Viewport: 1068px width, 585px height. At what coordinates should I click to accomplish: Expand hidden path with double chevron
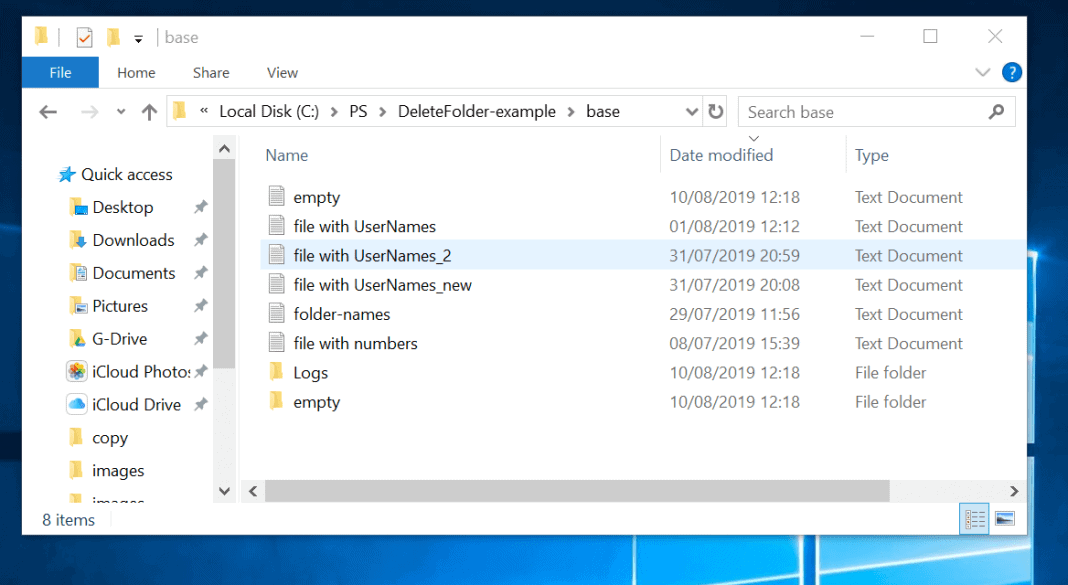pos(204,111)
